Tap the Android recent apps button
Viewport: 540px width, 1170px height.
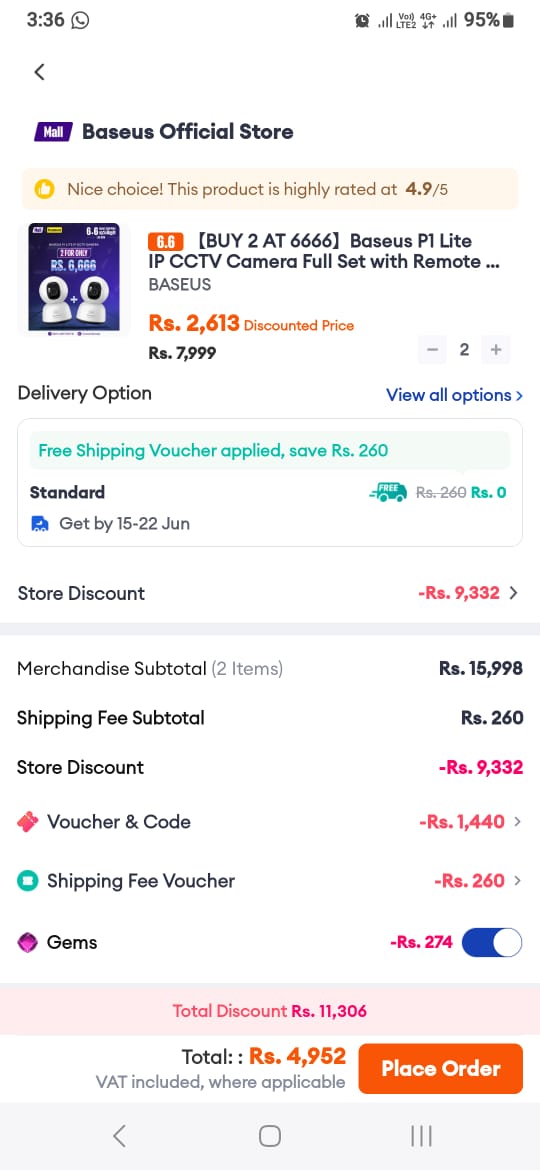(x=421, y=1136)
